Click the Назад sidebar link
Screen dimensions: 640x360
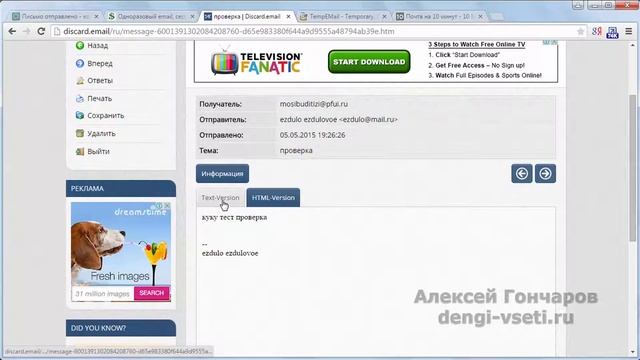(98, 46)
